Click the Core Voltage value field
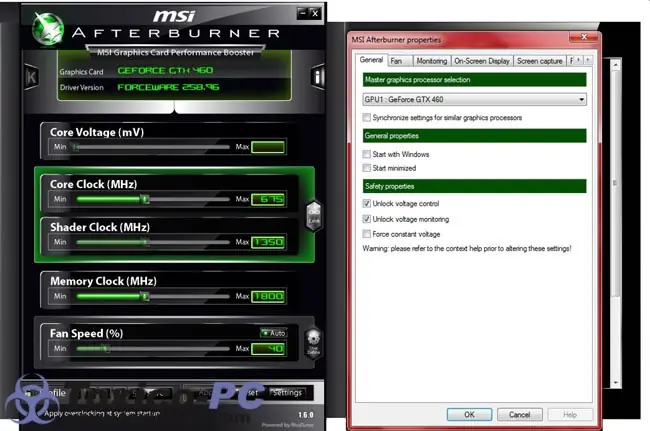 tap(268, 147)
